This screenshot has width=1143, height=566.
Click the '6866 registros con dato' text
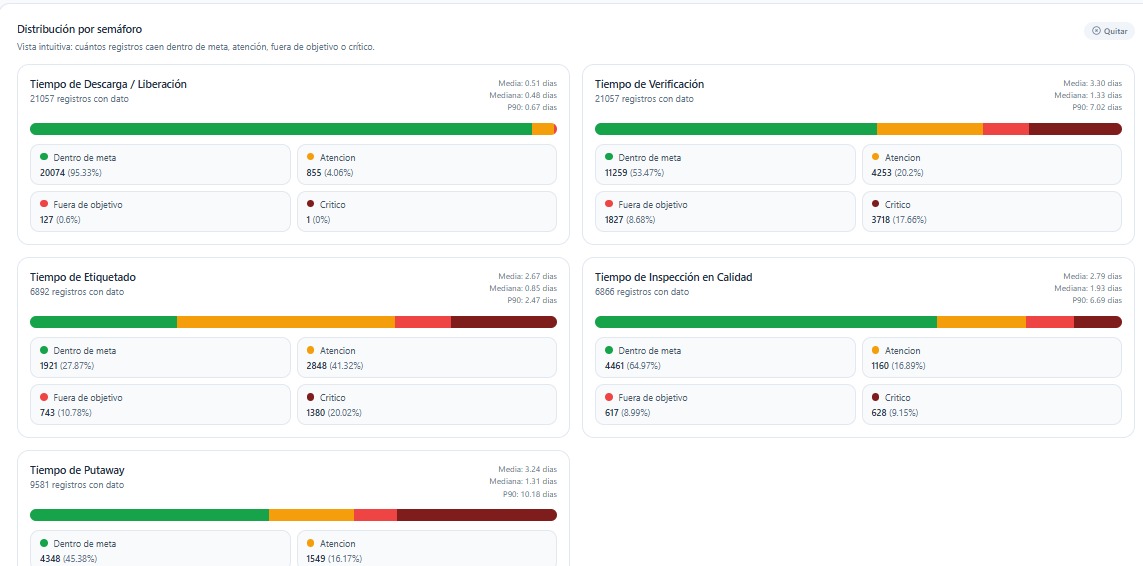click(x=641, y=292)
